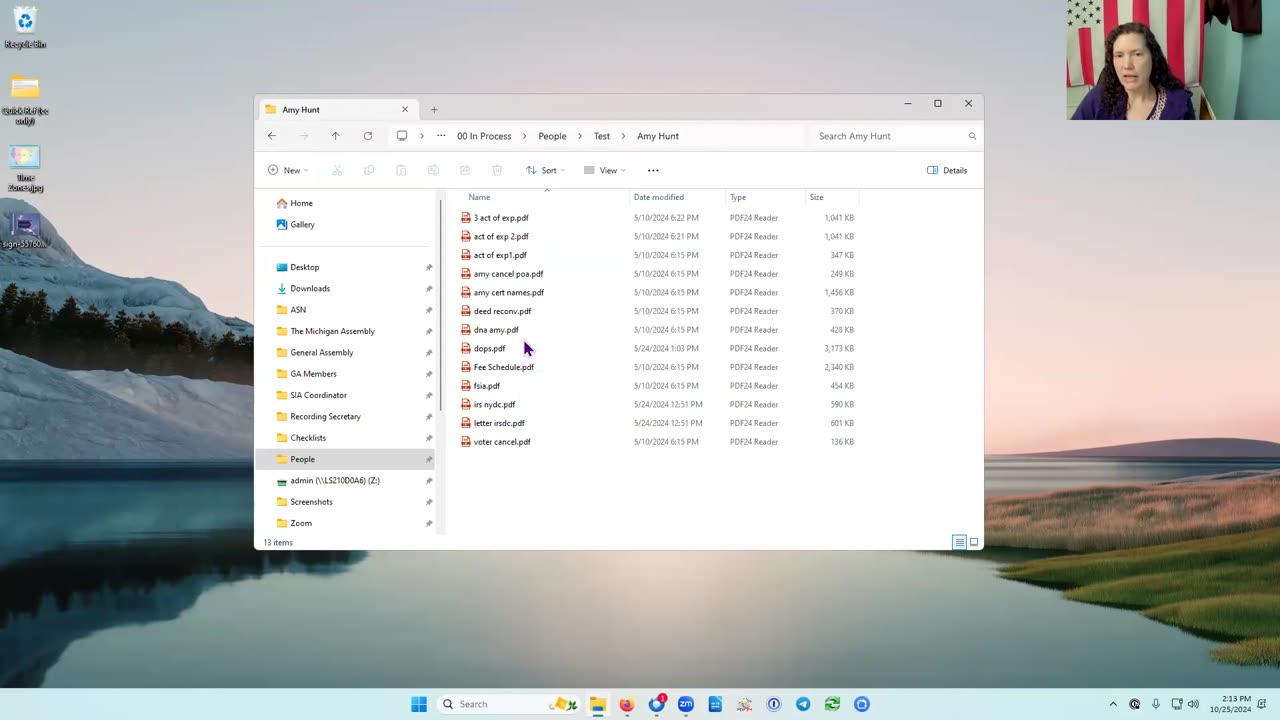Click 'Amy Hunt' breadcrumb
1280x720 pixels.
click(658, 136)
